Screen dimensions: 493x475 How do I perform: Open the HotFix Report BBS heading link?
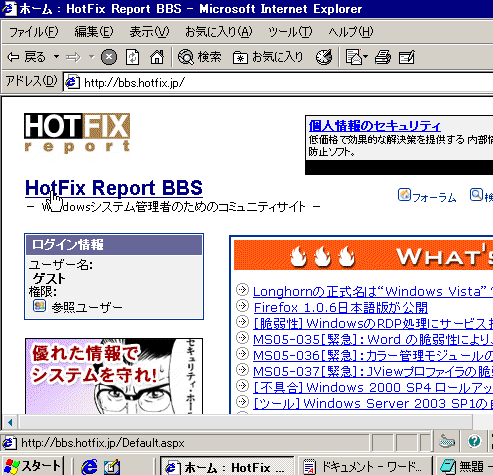coord(114,188)
